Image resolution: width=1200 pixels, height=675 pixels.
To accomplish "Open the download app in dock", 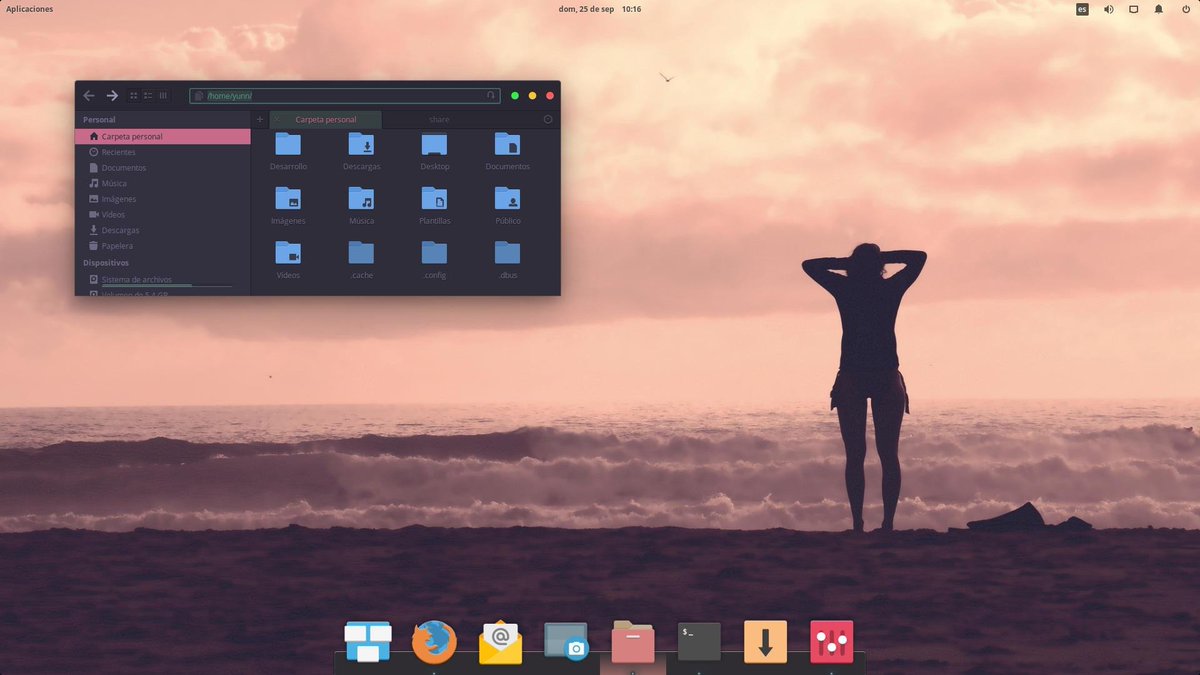I will pyautogui.click(x=765, y=642).
